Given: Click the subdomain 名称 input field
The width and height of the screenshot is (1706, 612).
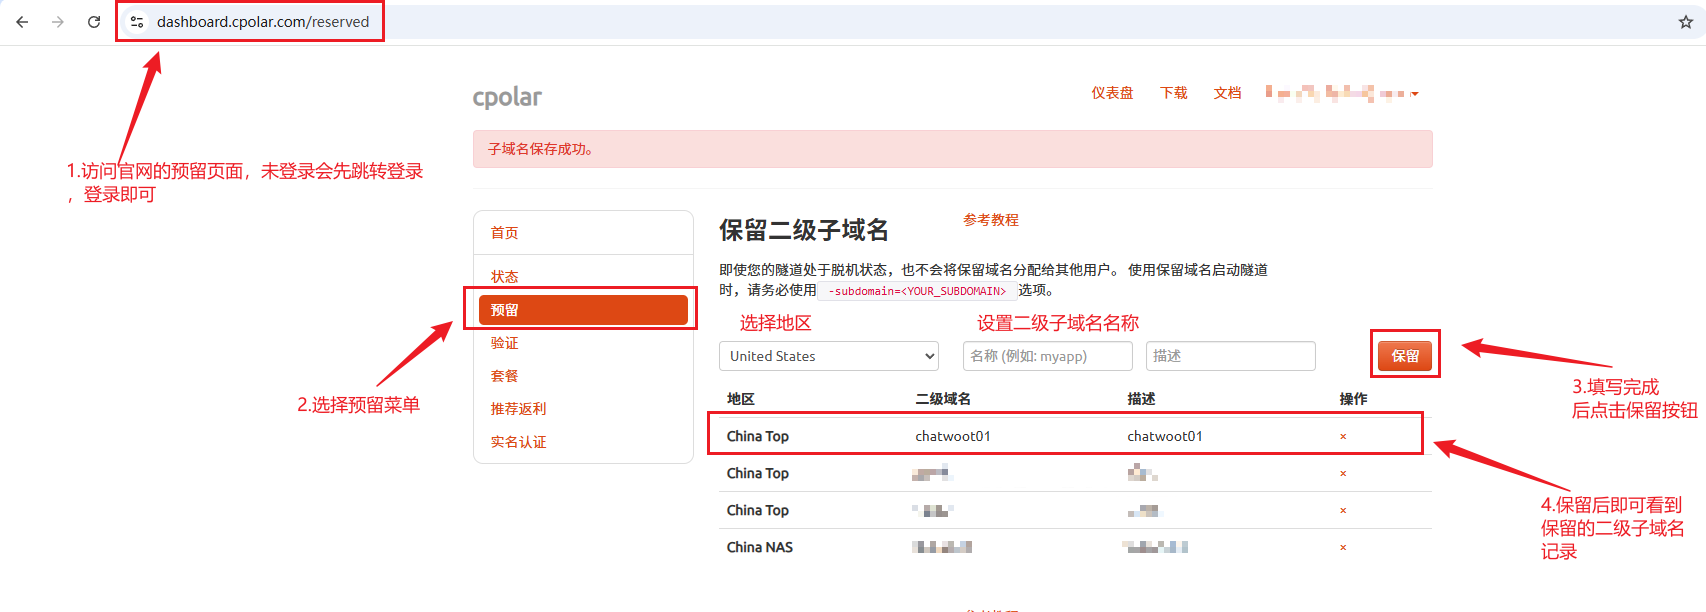Looking at the screenshot, I should point(1047,356).
